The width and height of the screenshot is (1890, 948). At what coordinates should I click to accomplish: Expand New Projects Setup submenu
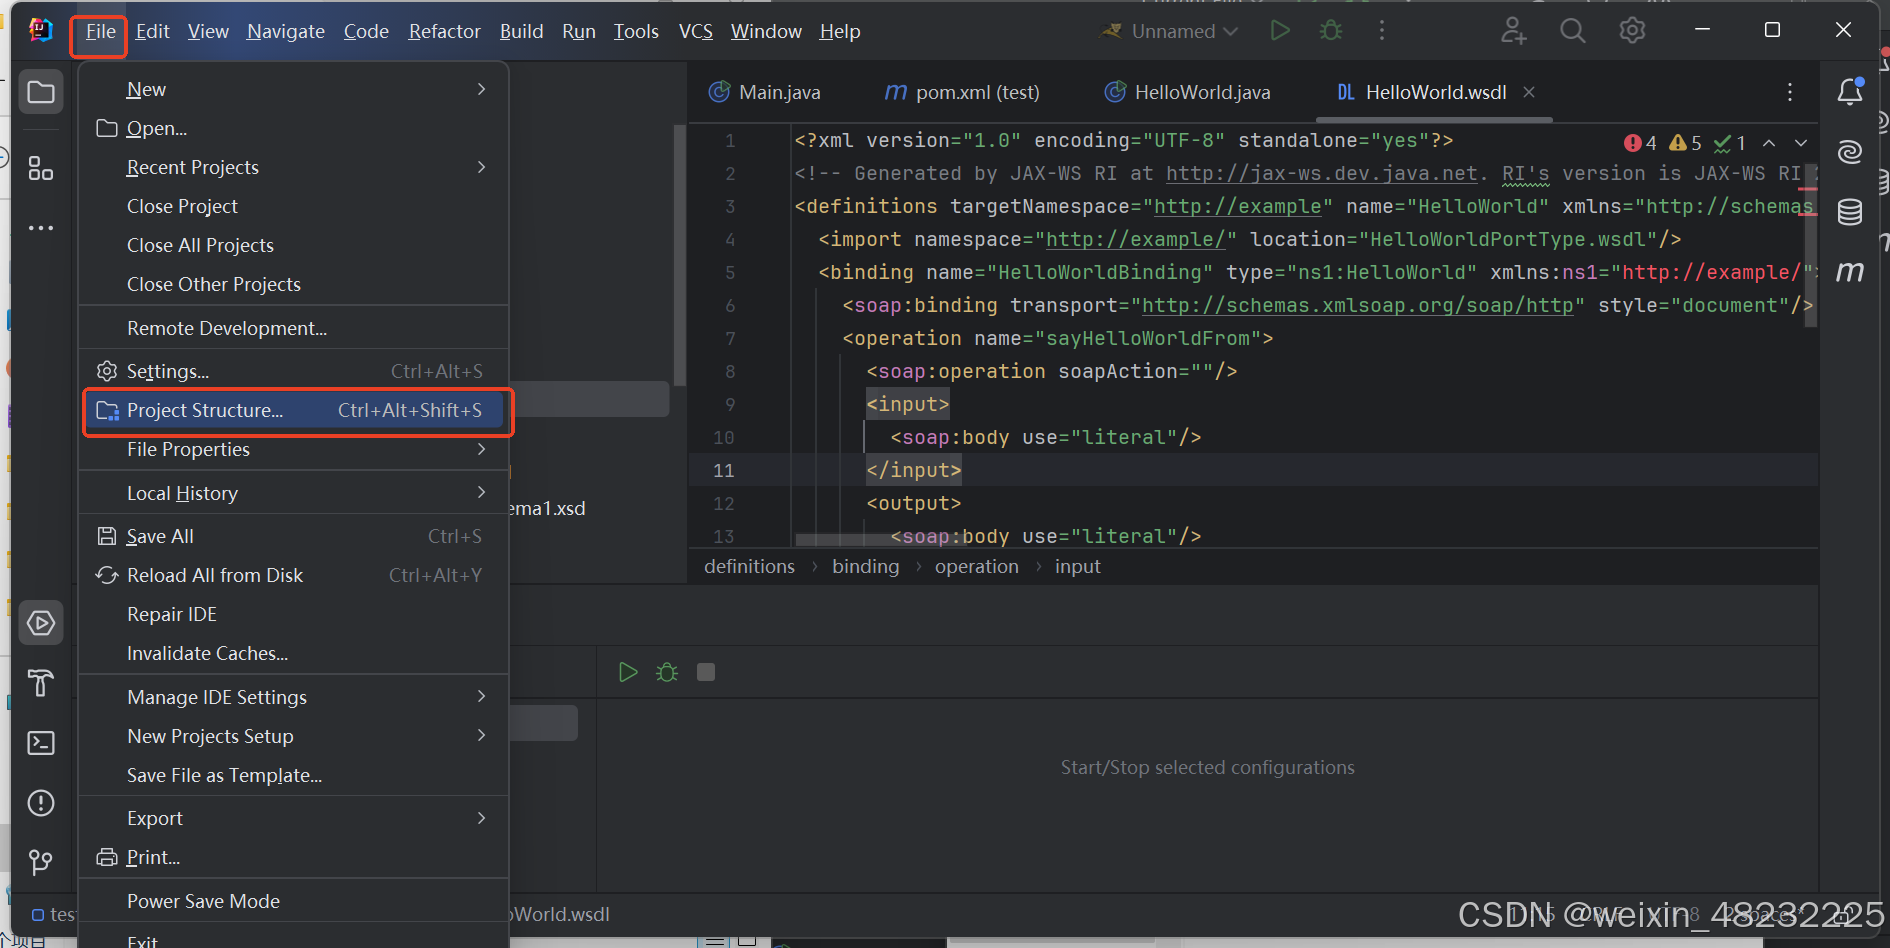(293, 736)
